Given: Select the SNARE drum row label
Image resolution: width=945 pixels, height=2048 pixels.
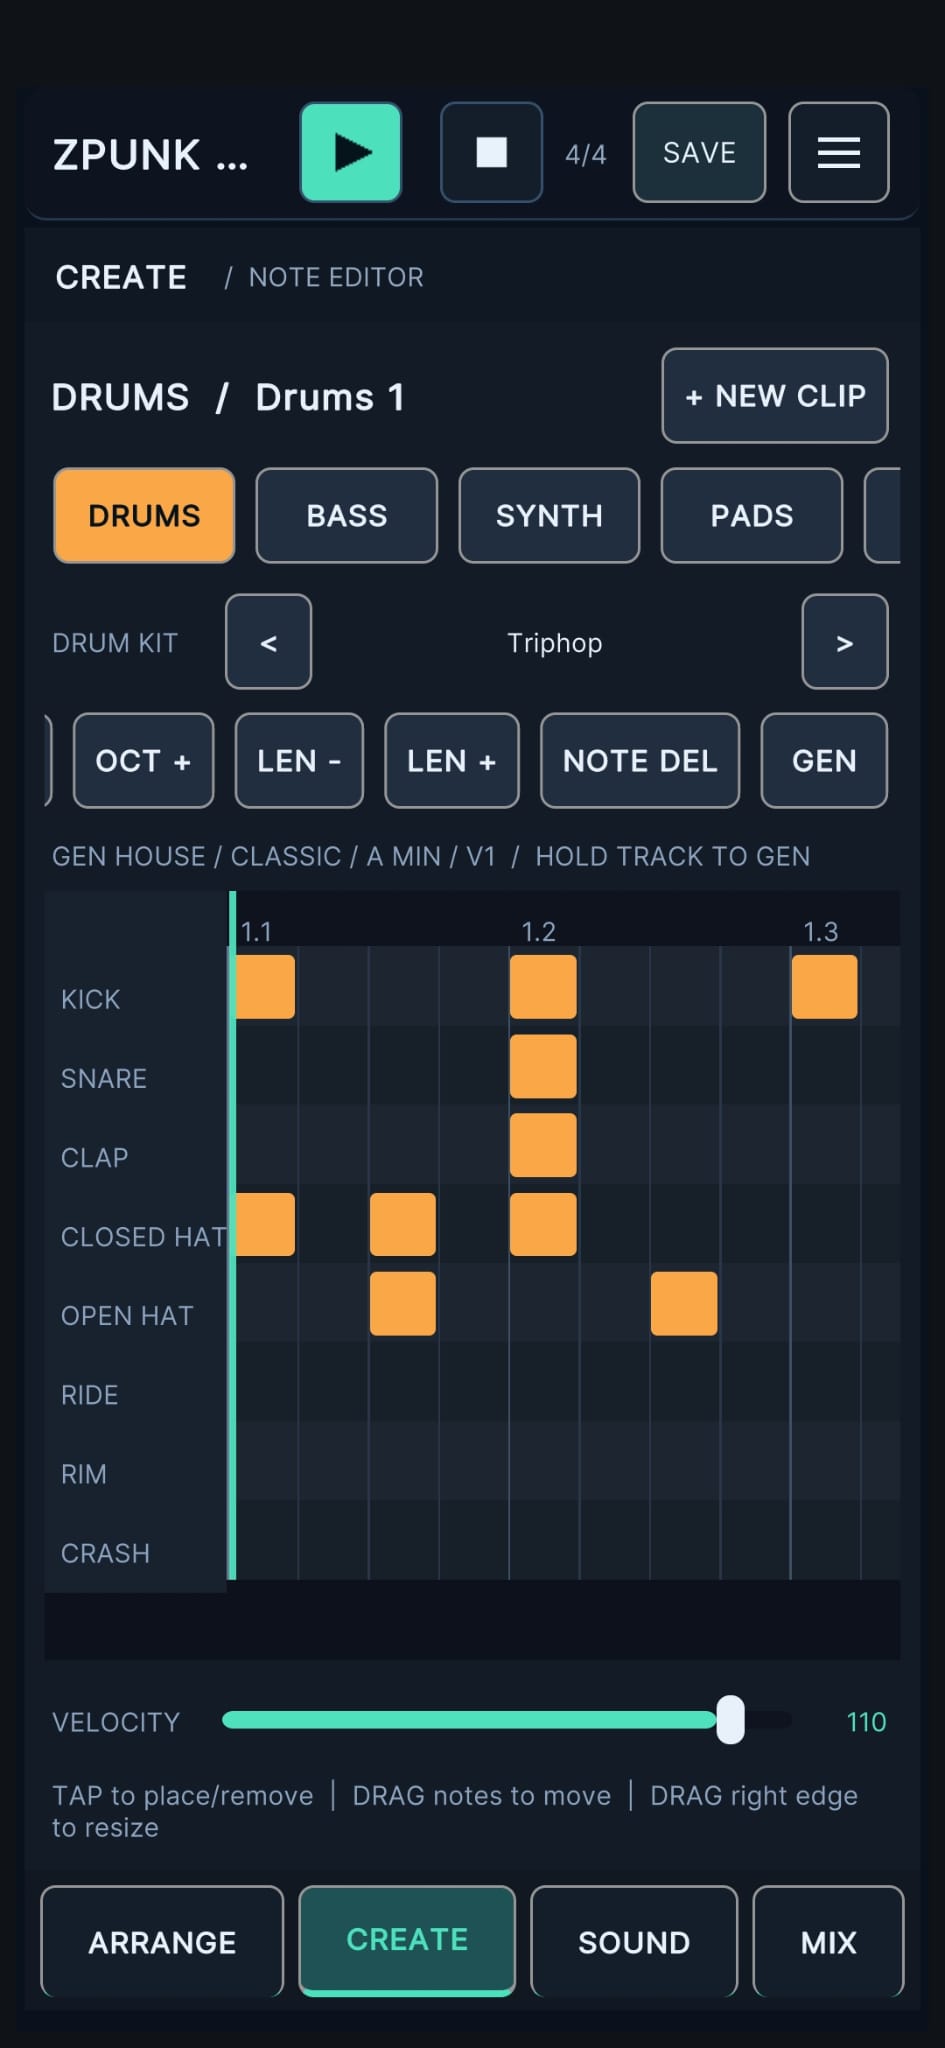Looking at the screenshot, I should click(104, 1078).
